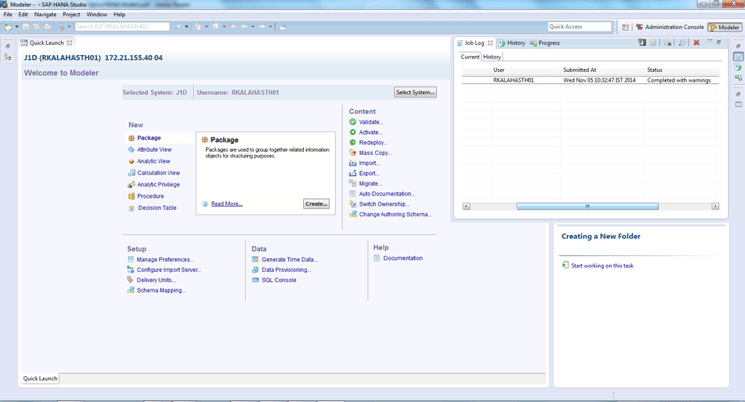This screenshot has height=402, width=745.
Task: Click the Data Provisioning icon
Action: coord(255,270)
